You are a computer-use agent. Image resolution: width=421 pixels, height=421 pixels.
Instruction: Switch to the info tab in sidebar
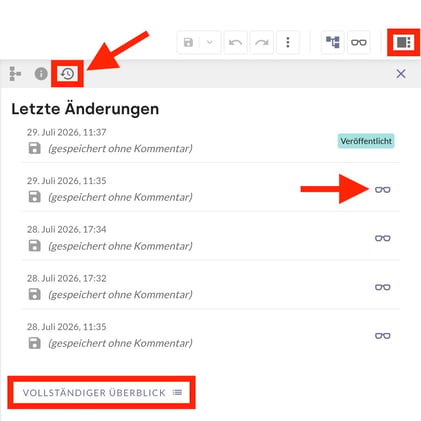tap(41, 74)
